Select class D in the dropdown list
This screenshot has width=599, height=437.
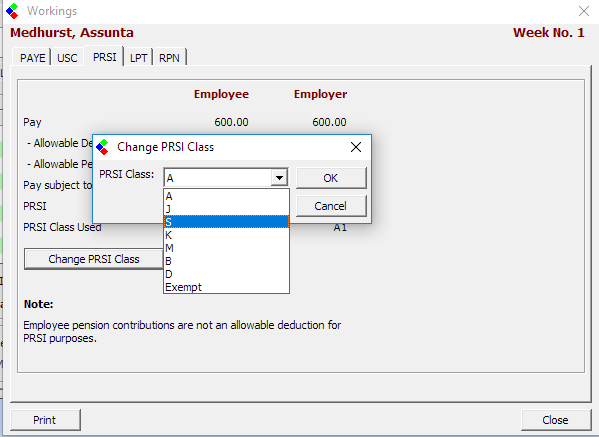coord(226,274)
